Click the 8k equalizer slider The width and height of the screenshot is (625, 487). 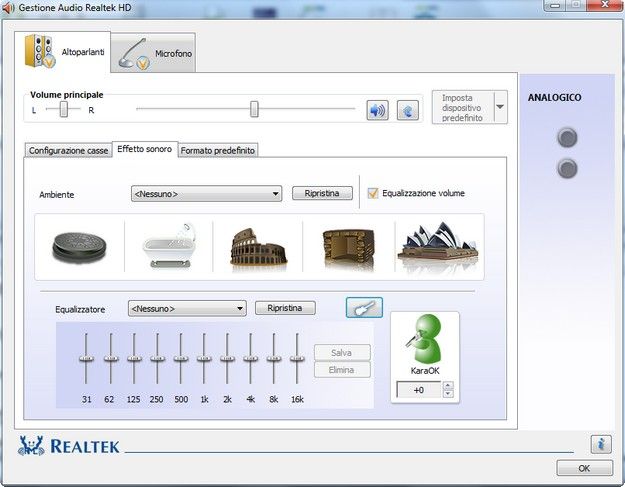tap(274, 359)
